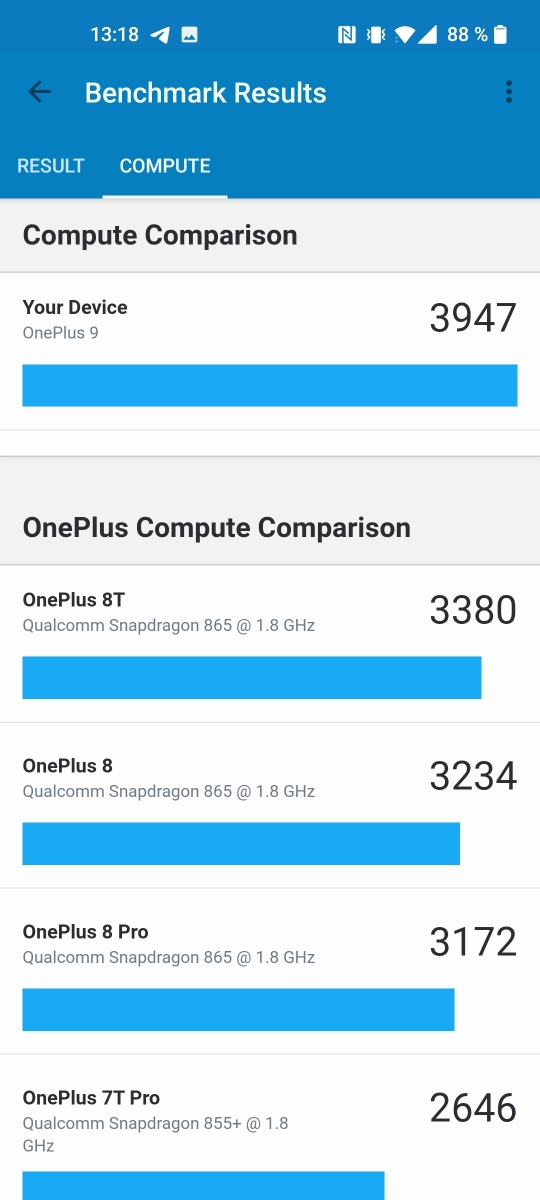Select the COMPUTE tab
540x1200 pixels.
point(165,166)
